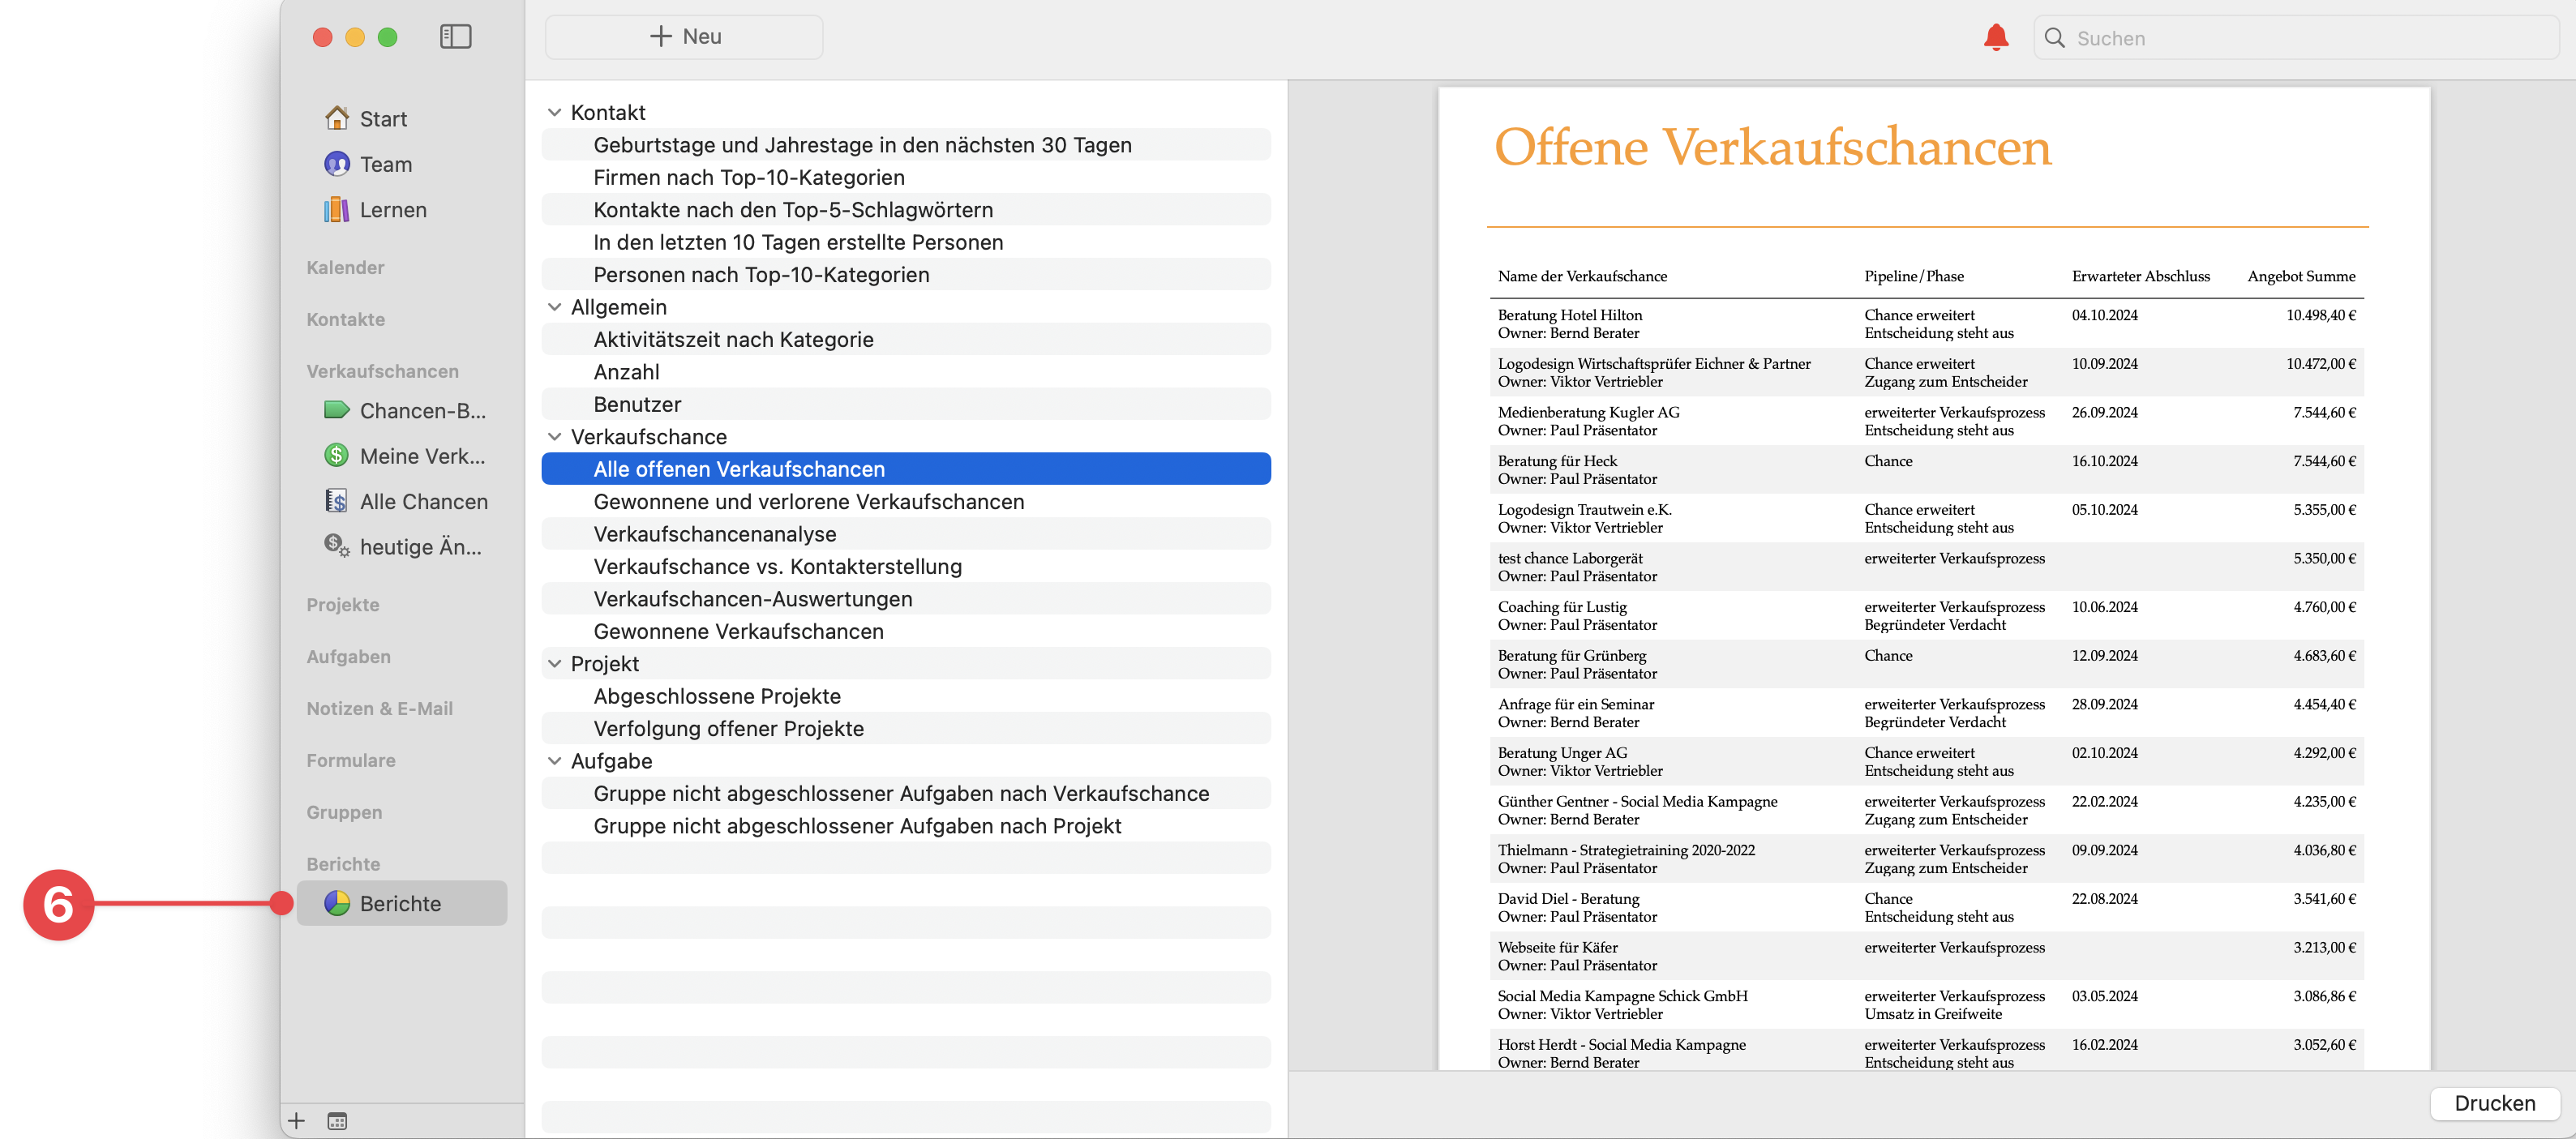Click the calendar icon at sidebar bottom

click(337, 1121)
